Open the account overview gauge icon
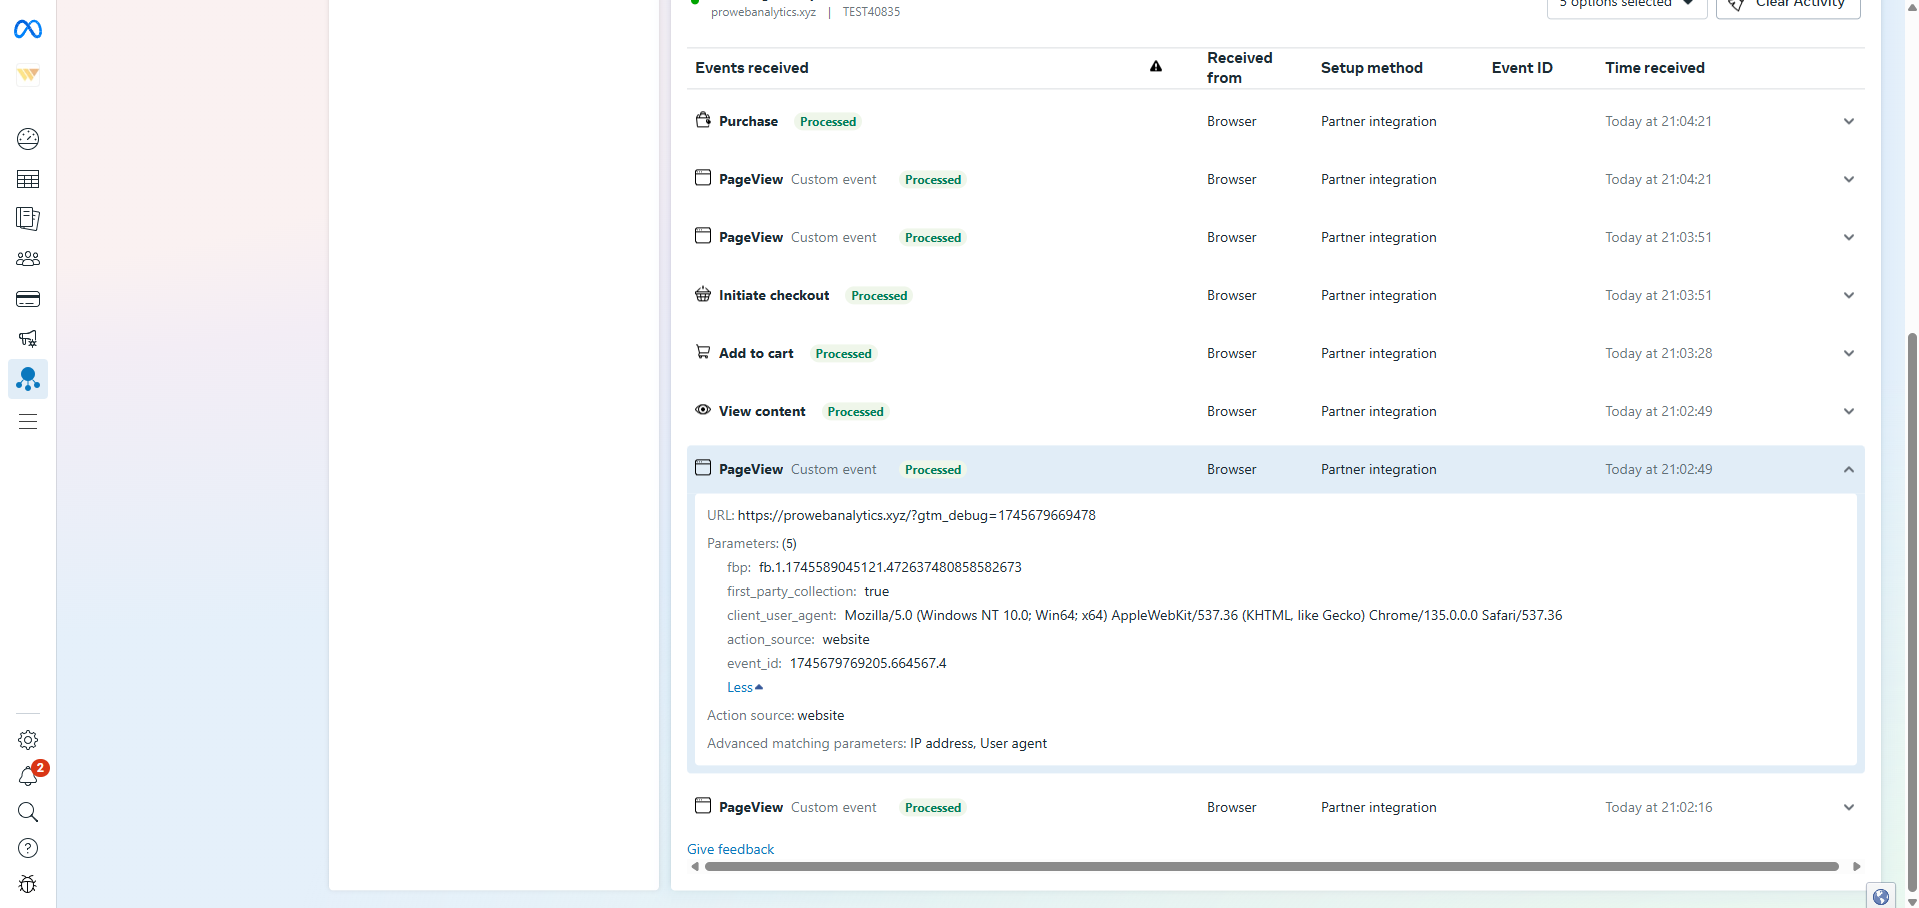 (28, 139)
